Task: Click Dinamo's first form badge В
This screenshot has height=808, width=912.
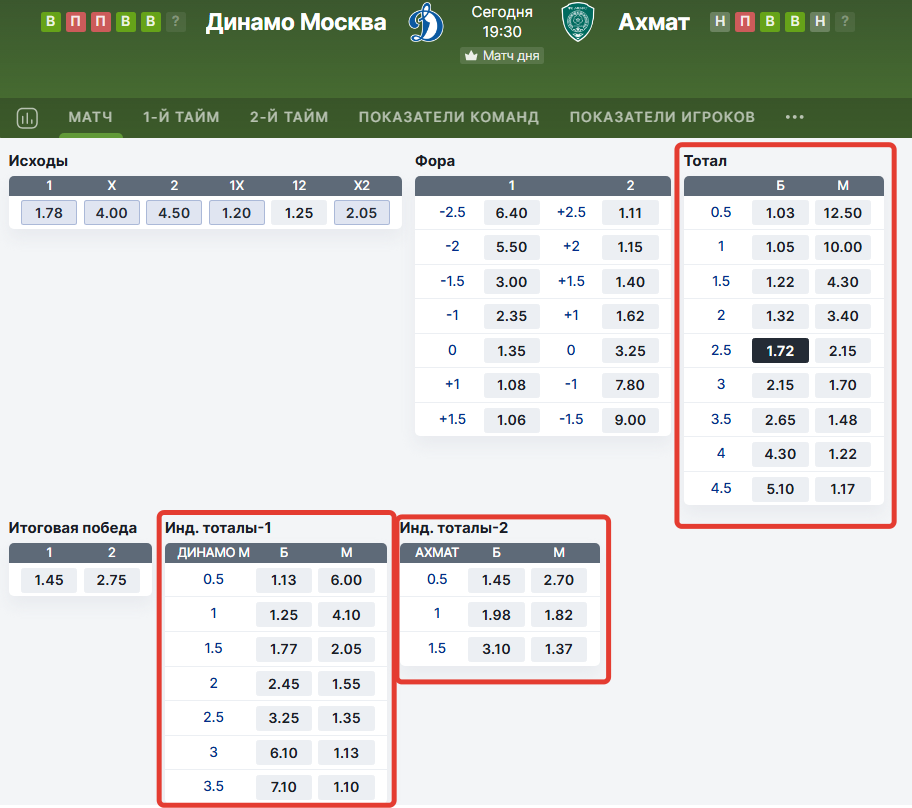Action: pyautogui.click(x=51, y=22)
